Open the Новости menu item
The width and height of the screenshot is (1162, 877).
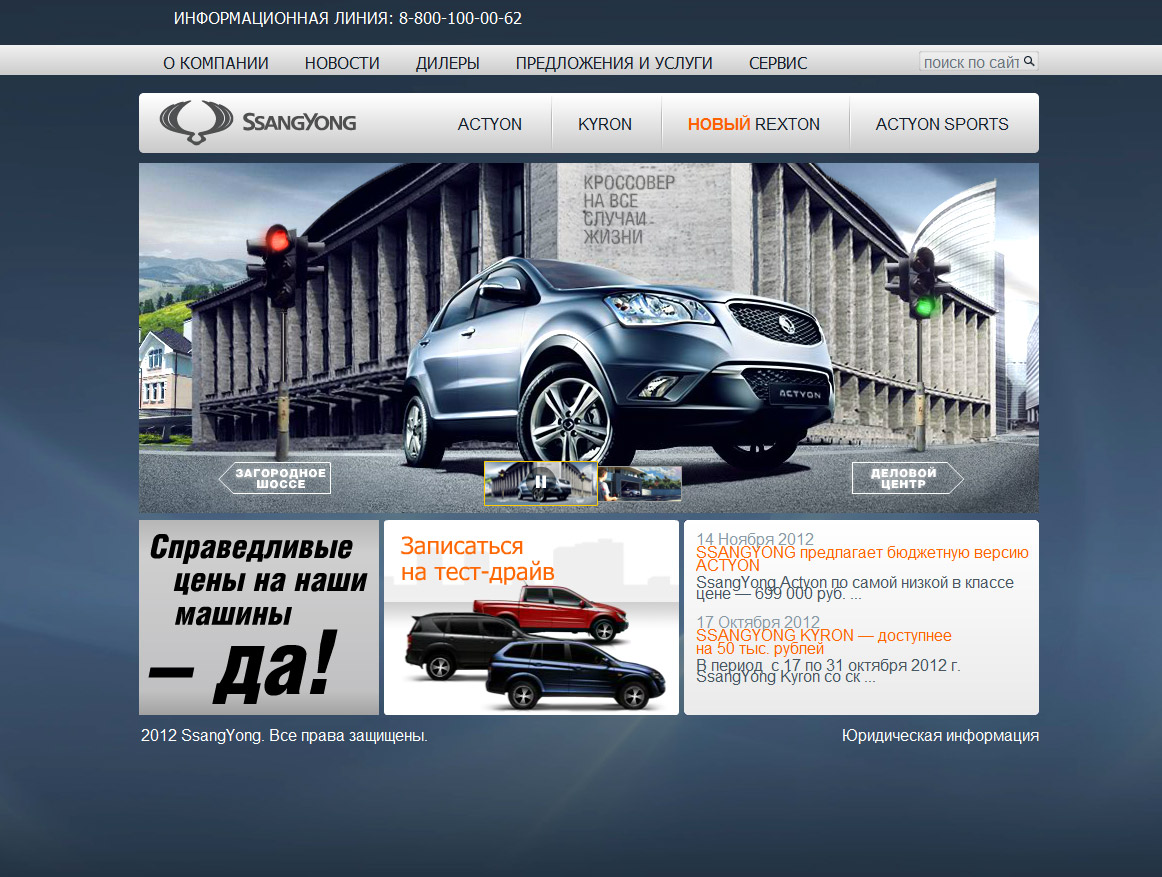[342, 63]
